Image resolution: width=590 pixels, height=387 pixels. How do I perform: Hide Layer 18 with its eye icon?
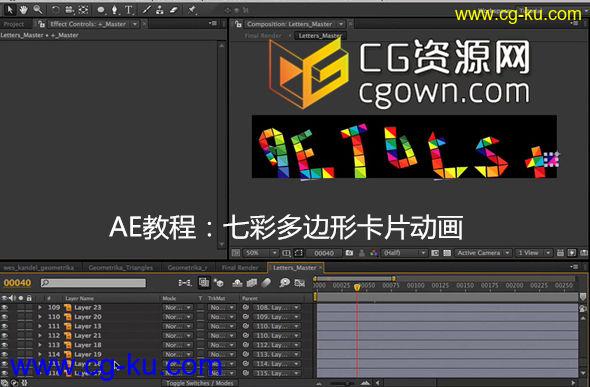click(x=5, y=345)
